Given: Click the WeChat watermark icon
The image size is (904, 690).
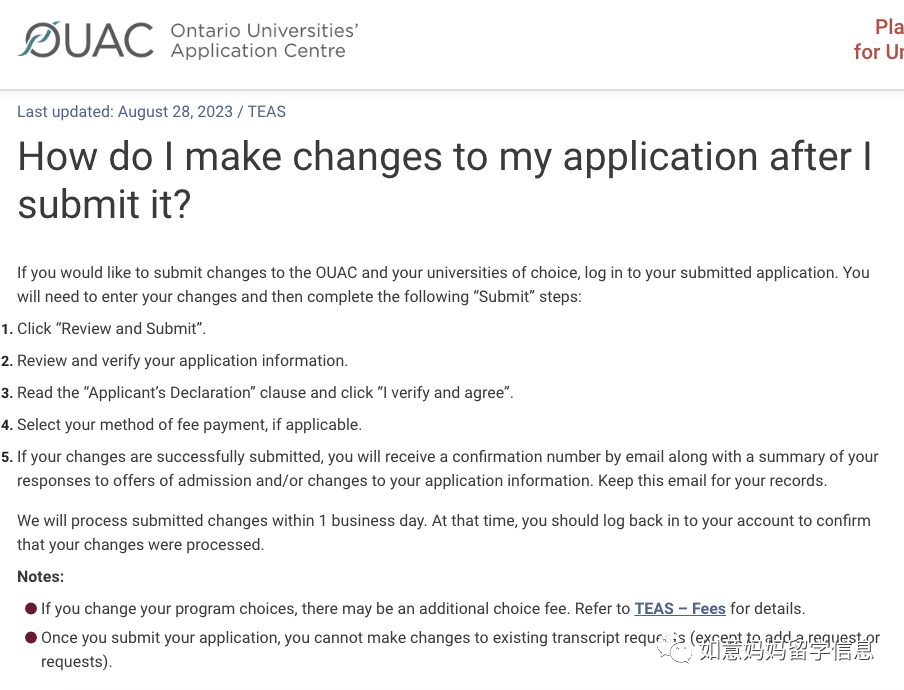Looking at the screenshot, I should click(675, 650).
